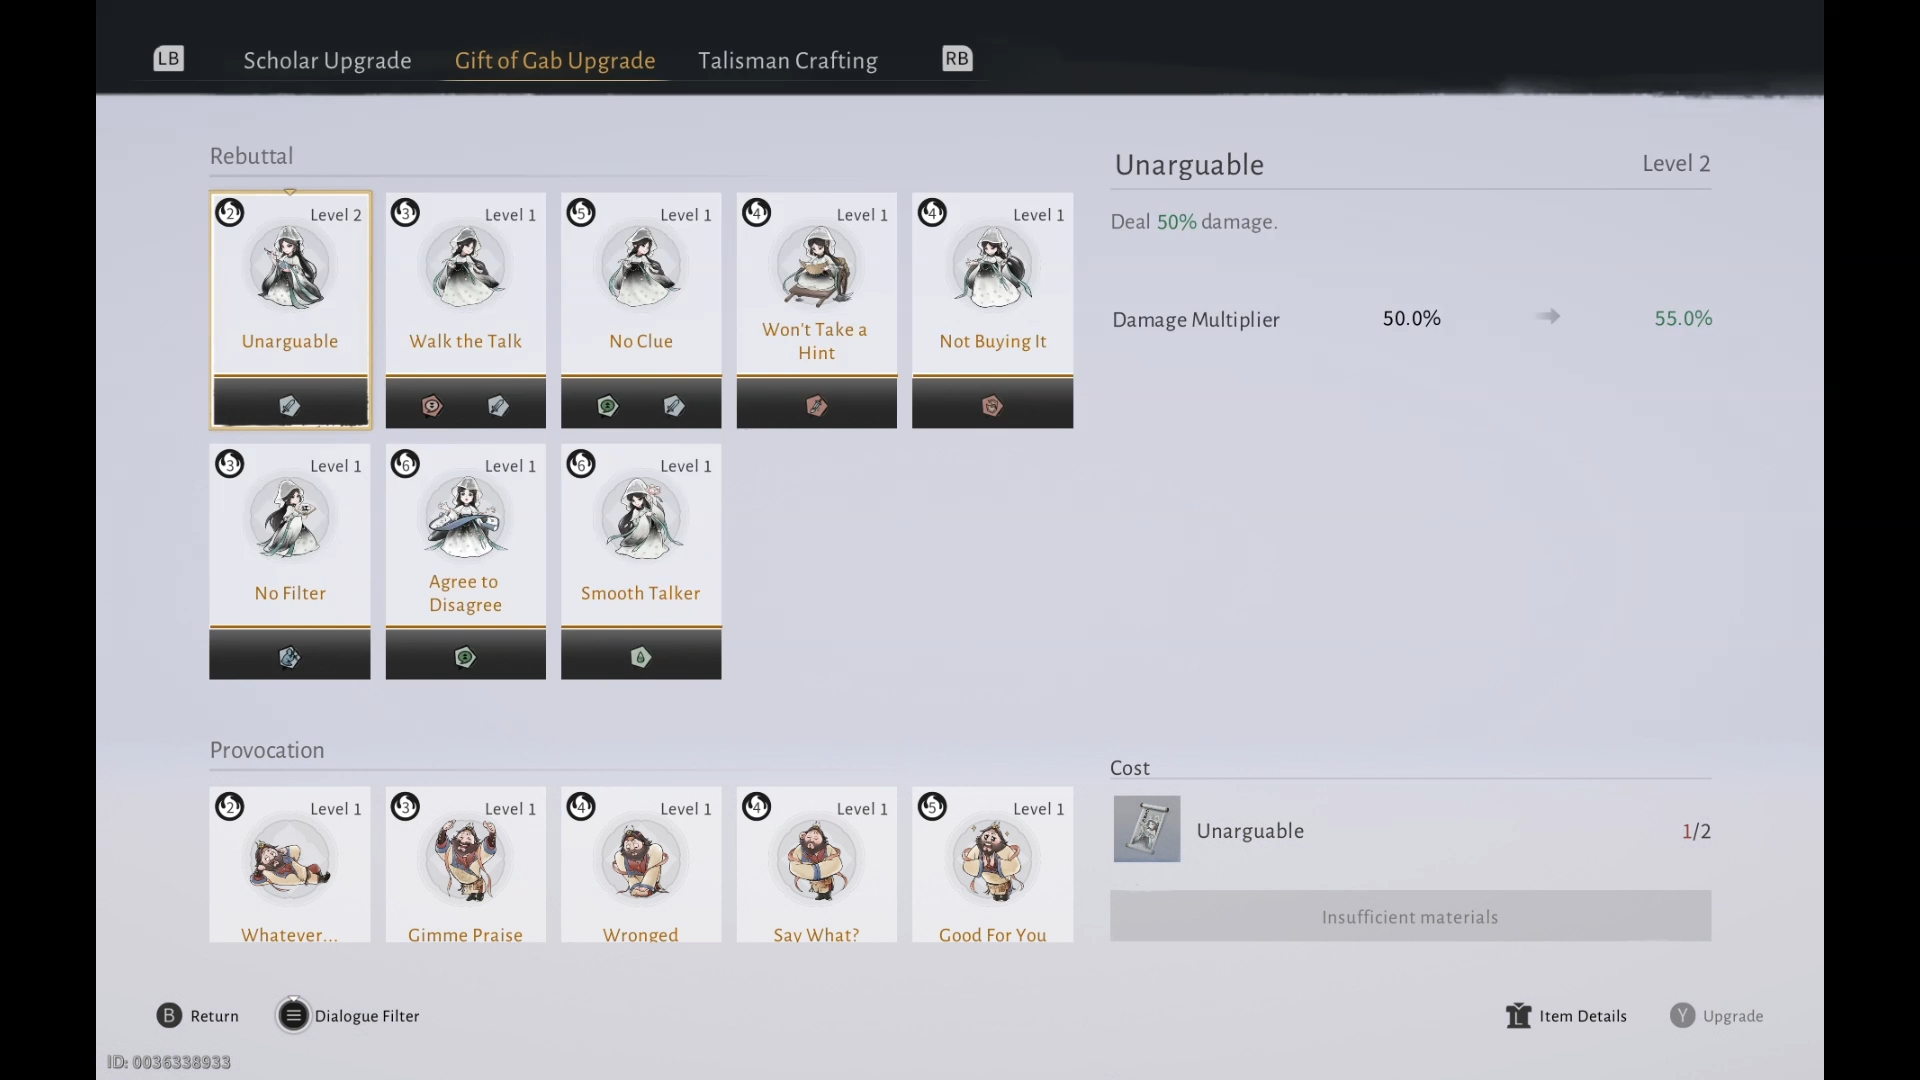
Task: Click the No Filter character icon
Action: 290,518
